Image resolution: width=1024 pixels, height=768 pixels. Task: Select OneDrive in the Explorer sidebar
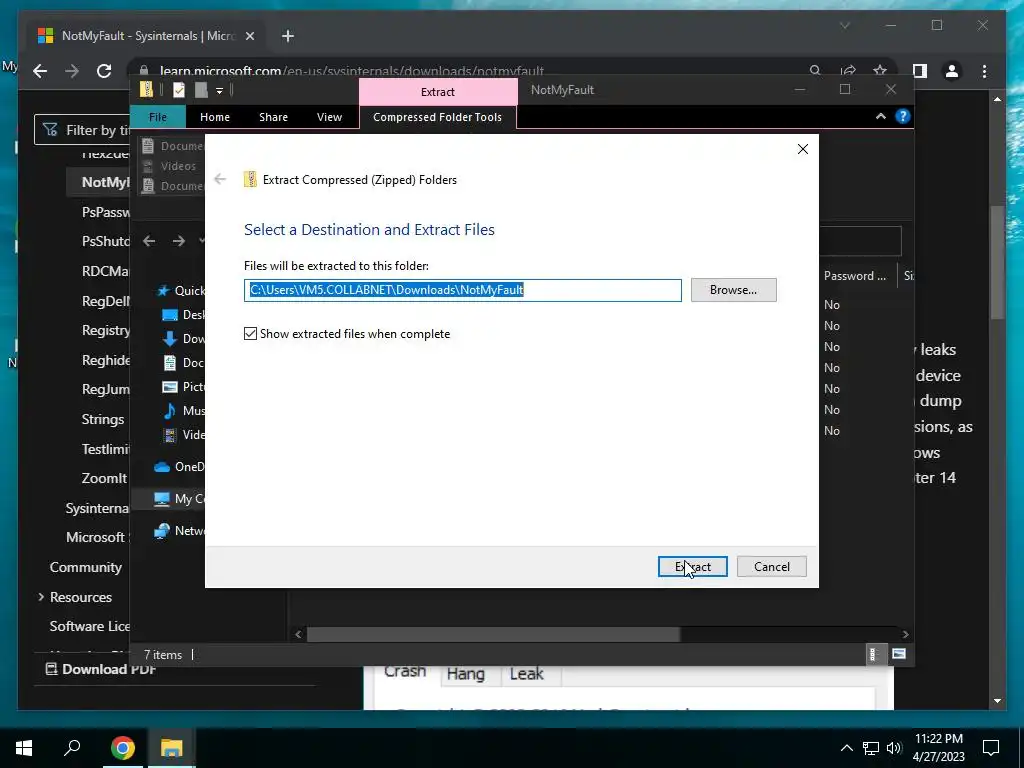[x=179, y=466]
